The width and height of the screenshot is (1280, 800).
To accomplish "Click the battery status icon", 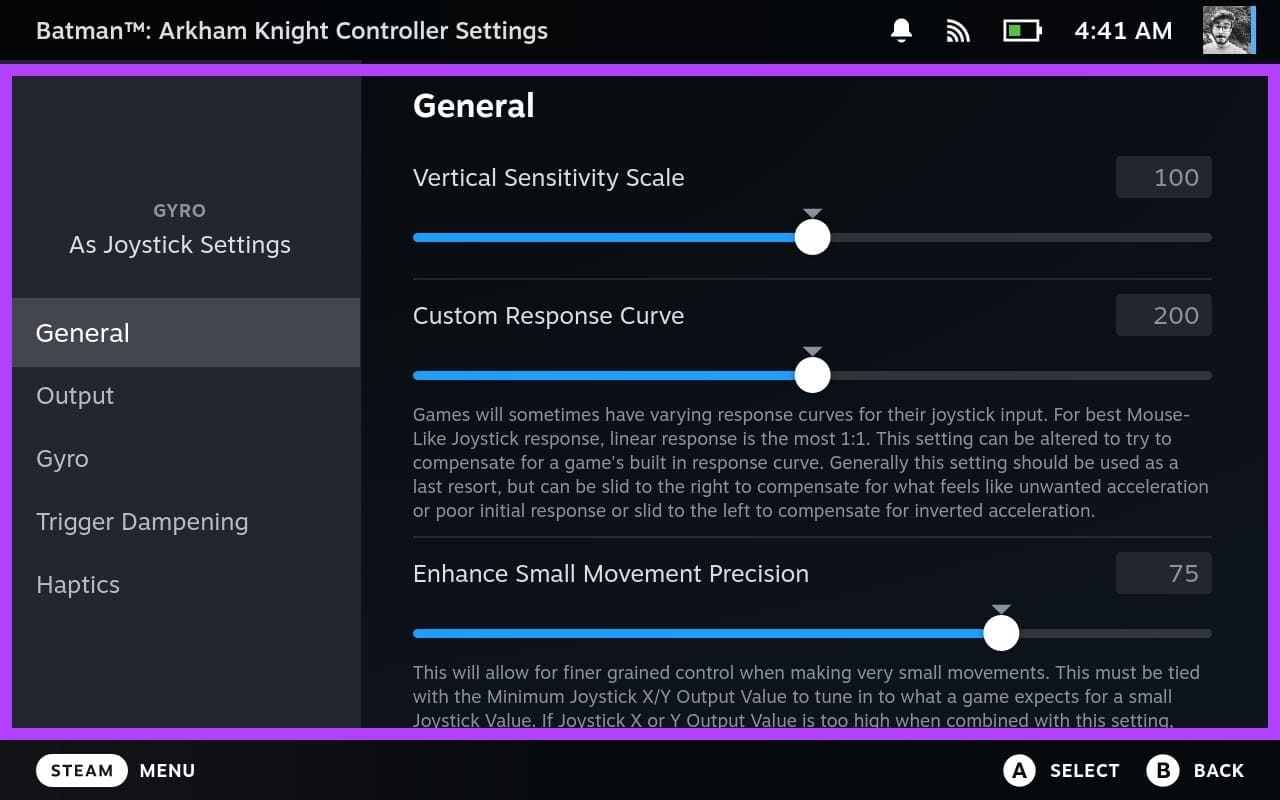I will point(1022,31).
